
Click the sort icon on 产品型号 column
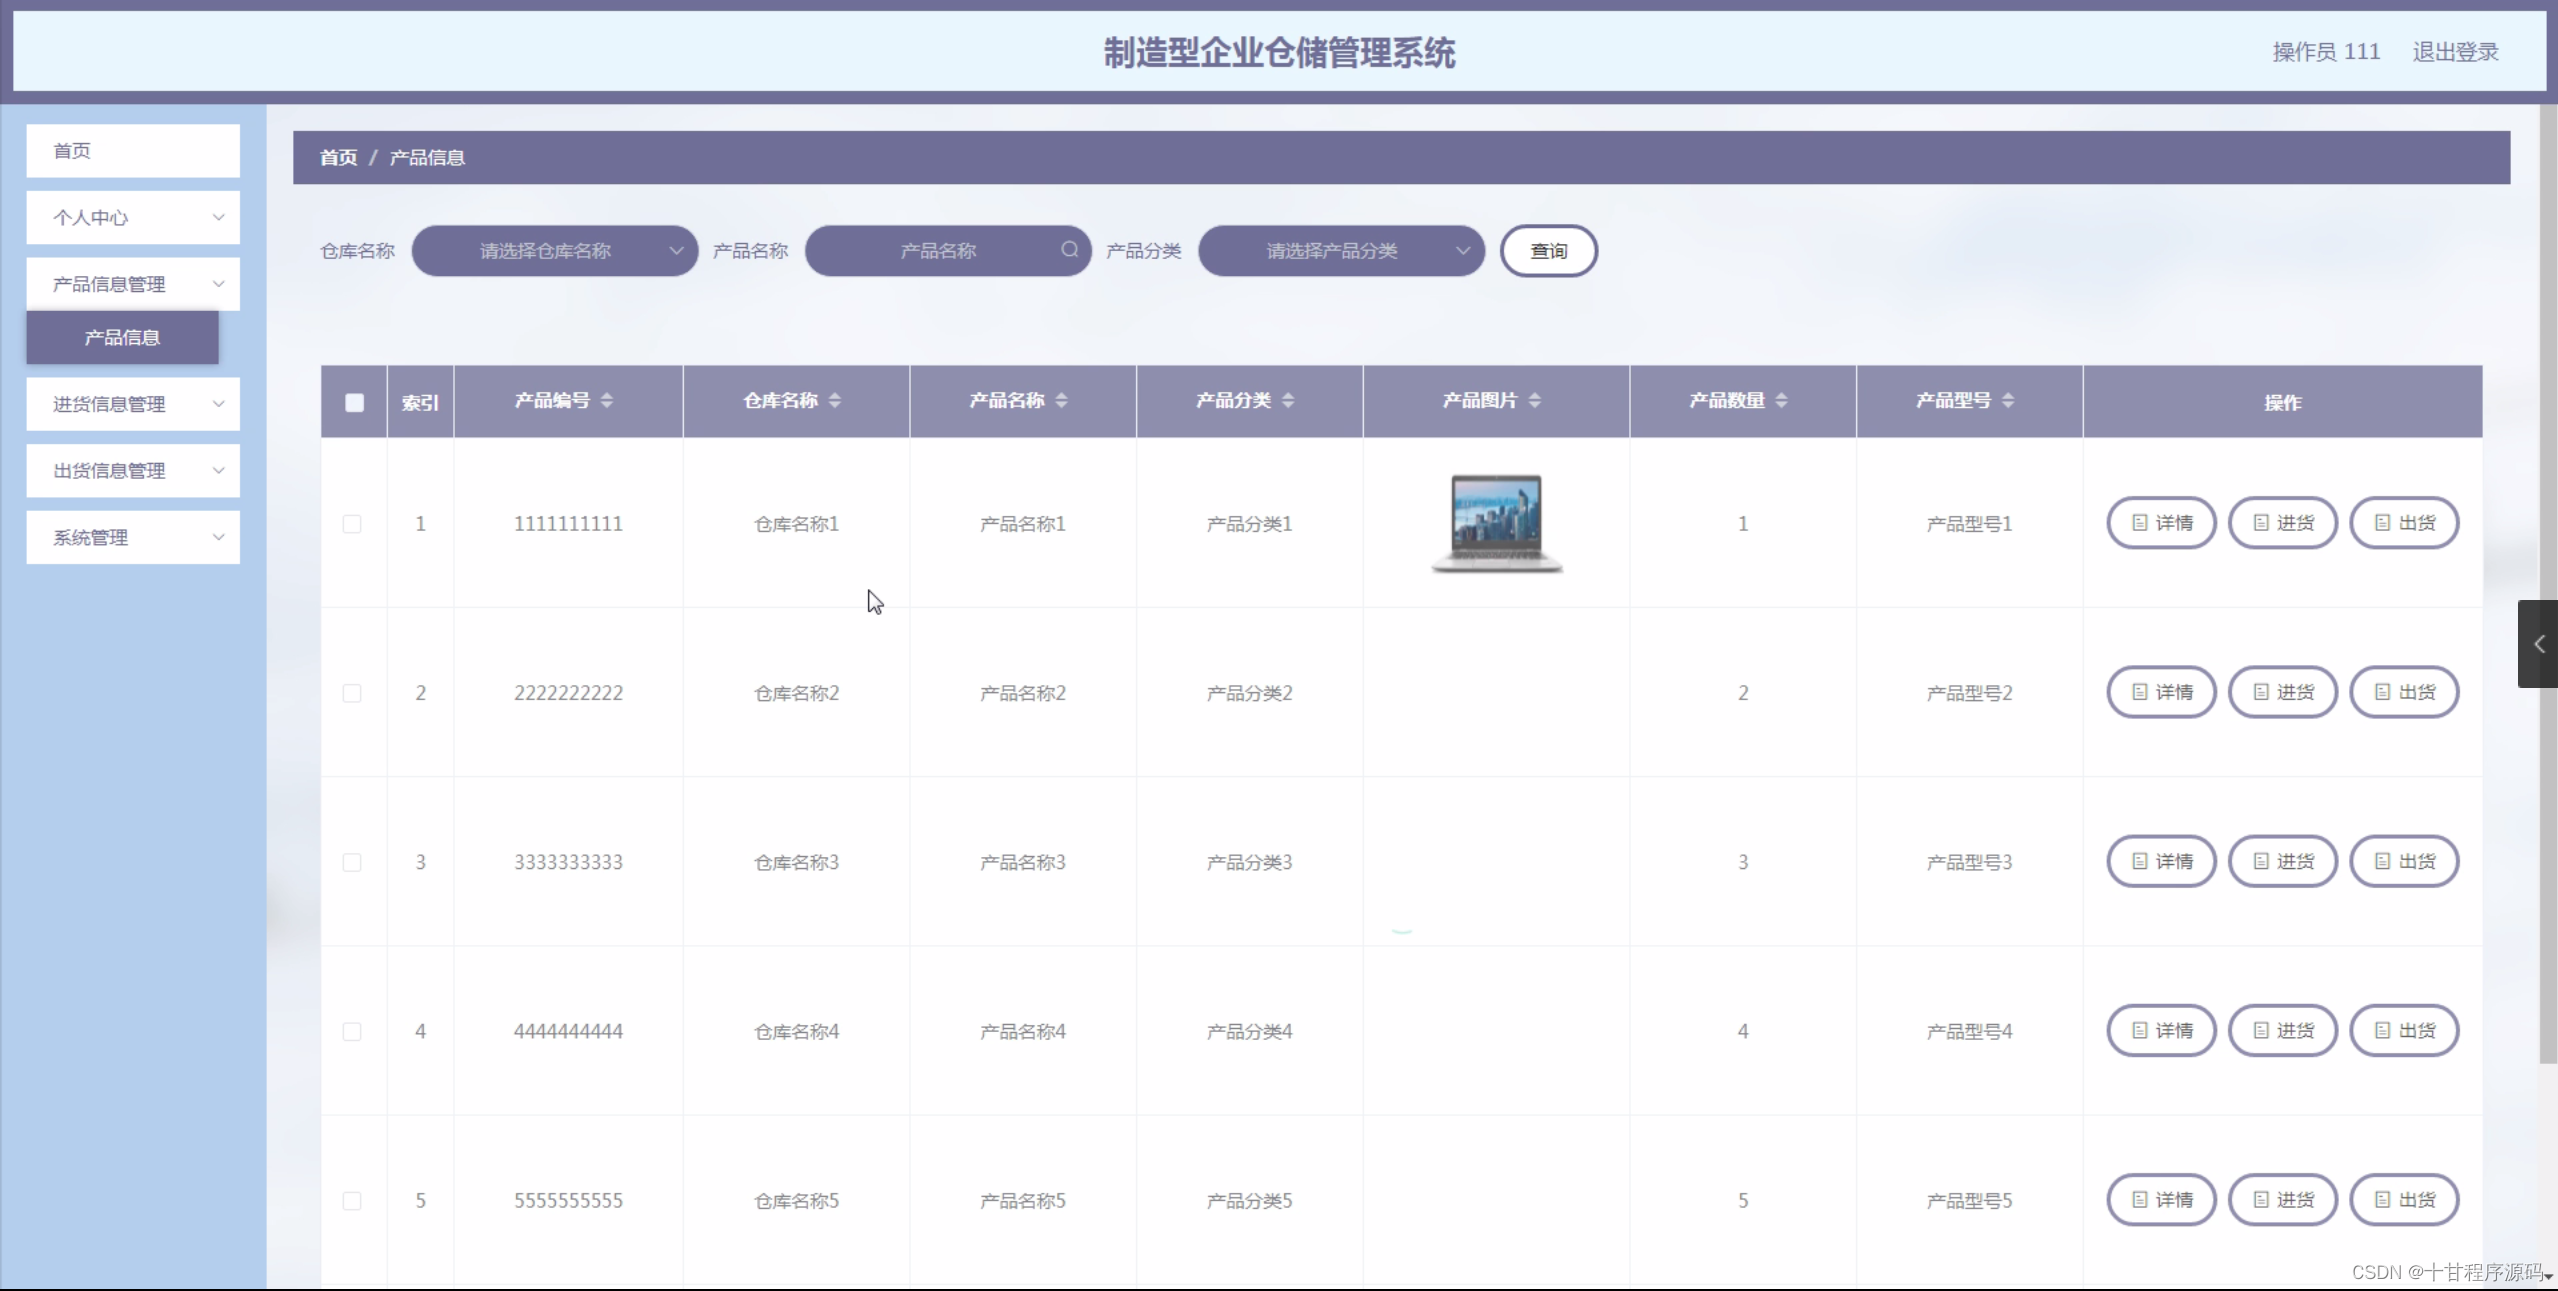[x=2010, y=400]
